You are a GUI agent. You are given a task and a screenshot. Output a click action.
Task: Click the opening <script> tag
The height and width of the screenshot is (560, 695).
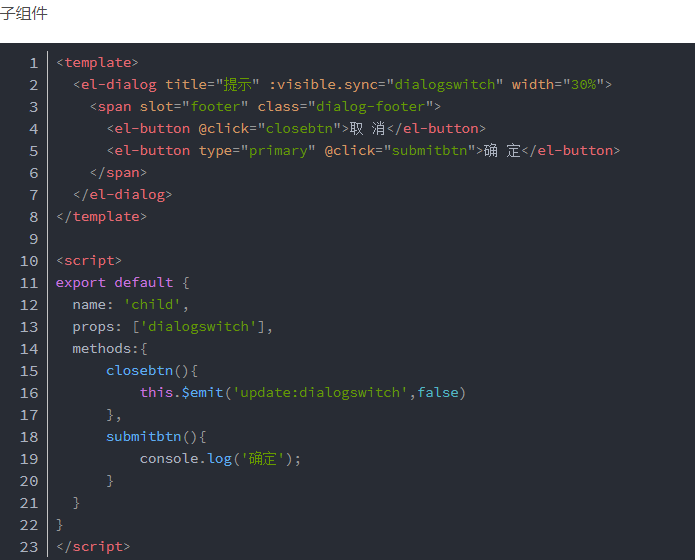pyautogui.click(x=89, y=260)
